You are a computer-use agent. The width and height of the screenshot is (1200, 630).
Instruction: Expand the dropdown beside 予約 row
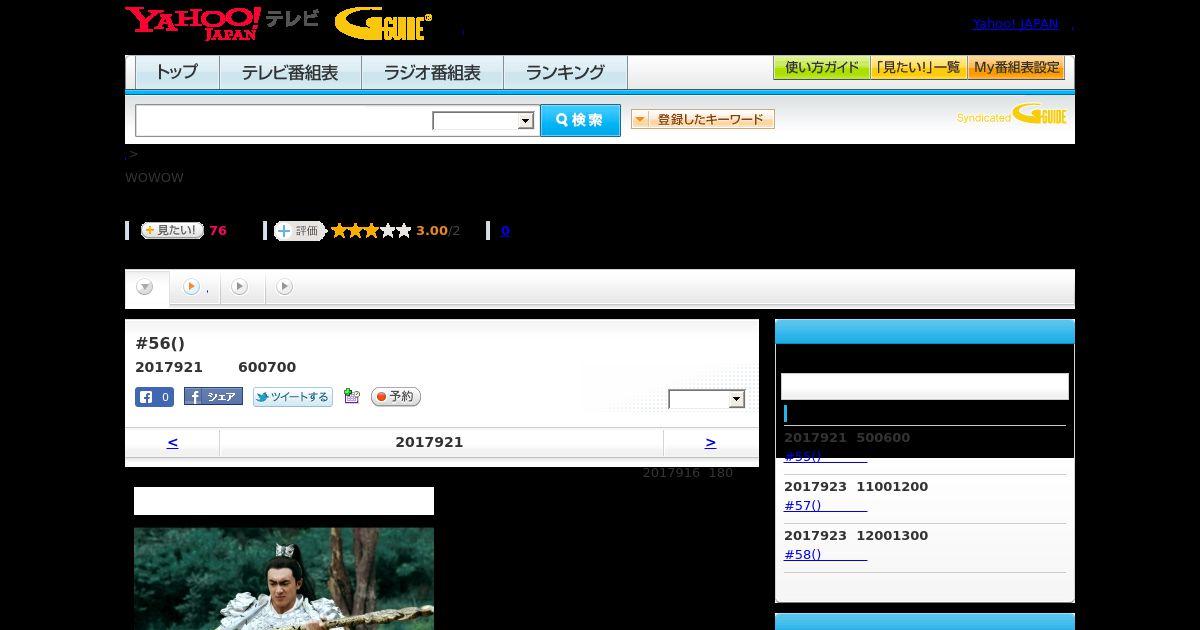tap(707, 399)
